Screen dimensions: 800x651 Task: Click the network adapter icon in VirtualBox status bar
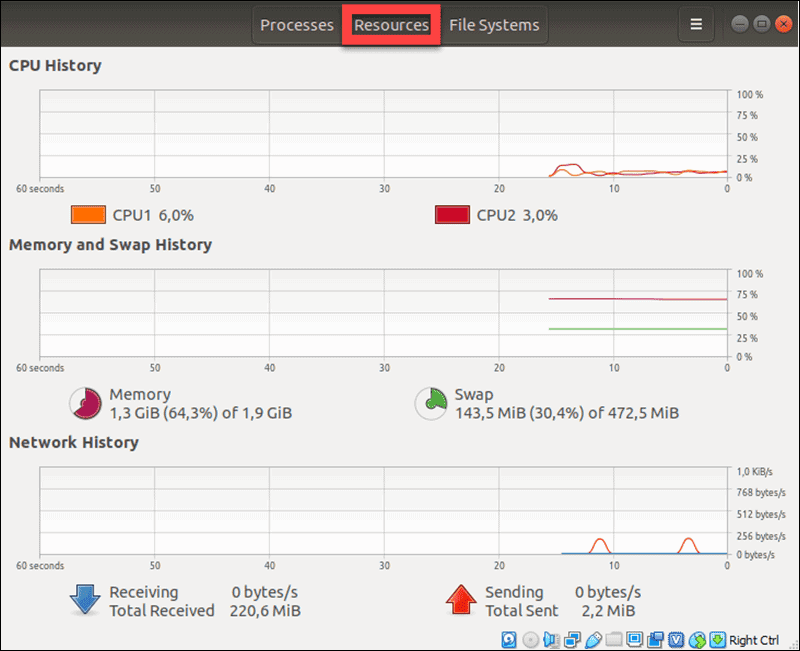[x=570, y=639]
